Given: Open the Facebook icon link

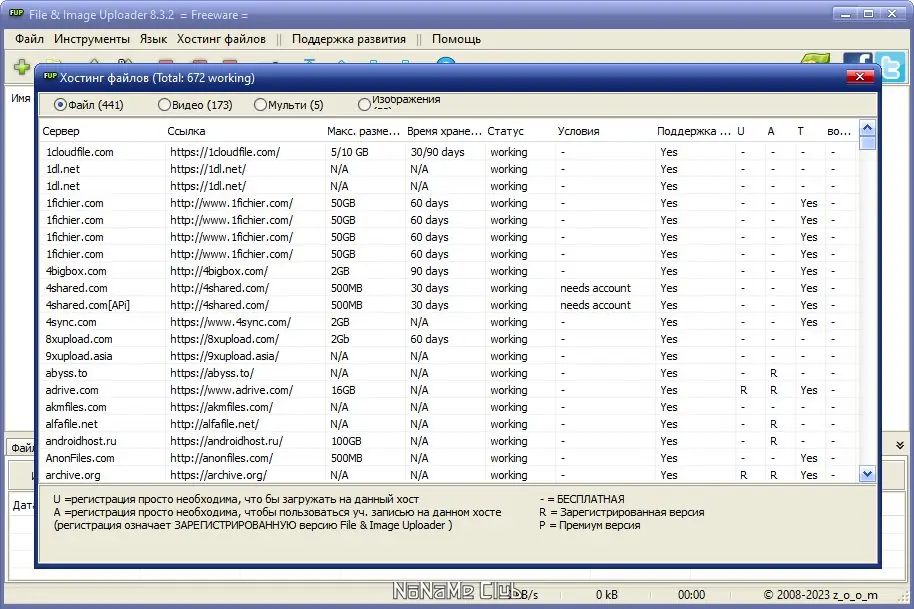Looking at the screenshot, I should tap(857, 58).
